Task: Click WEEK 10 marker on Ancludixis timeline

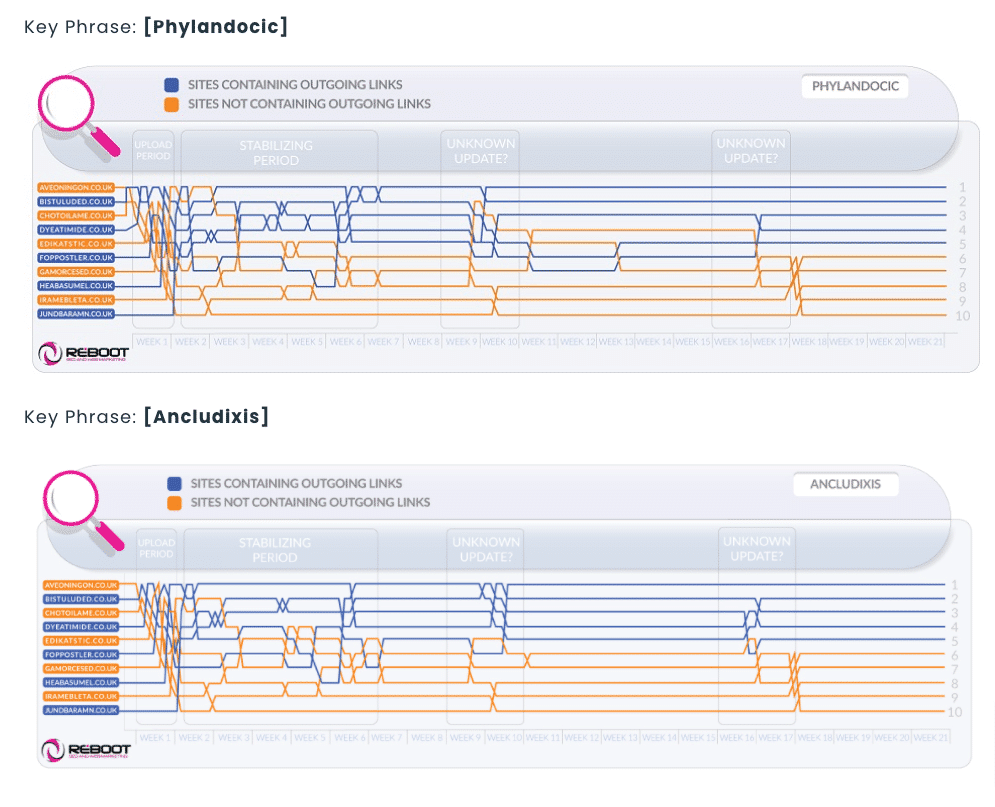Action: point(503,737)
